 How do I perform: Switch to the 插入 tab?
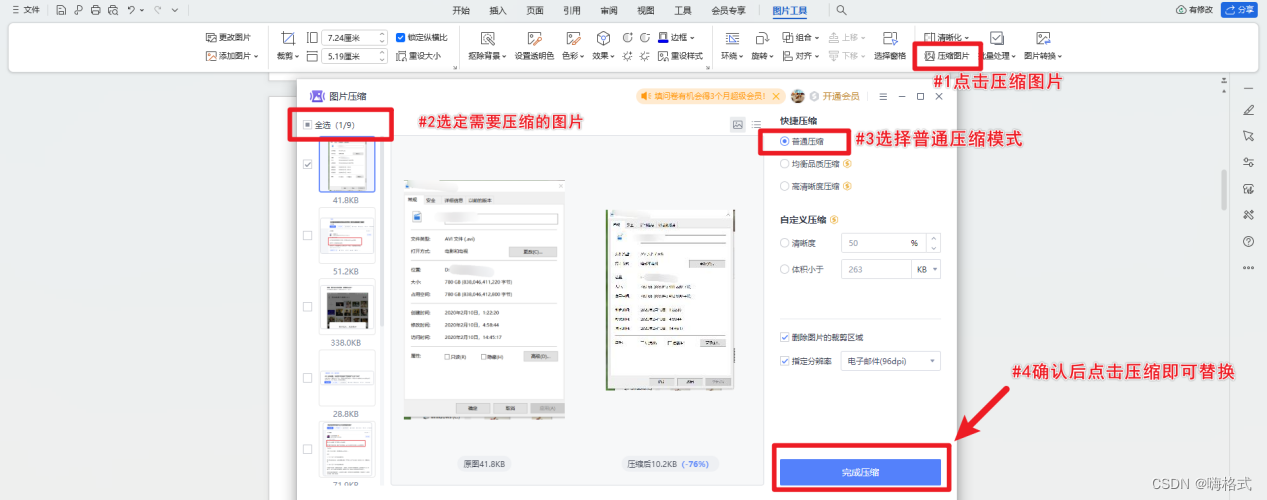point(498,10)
